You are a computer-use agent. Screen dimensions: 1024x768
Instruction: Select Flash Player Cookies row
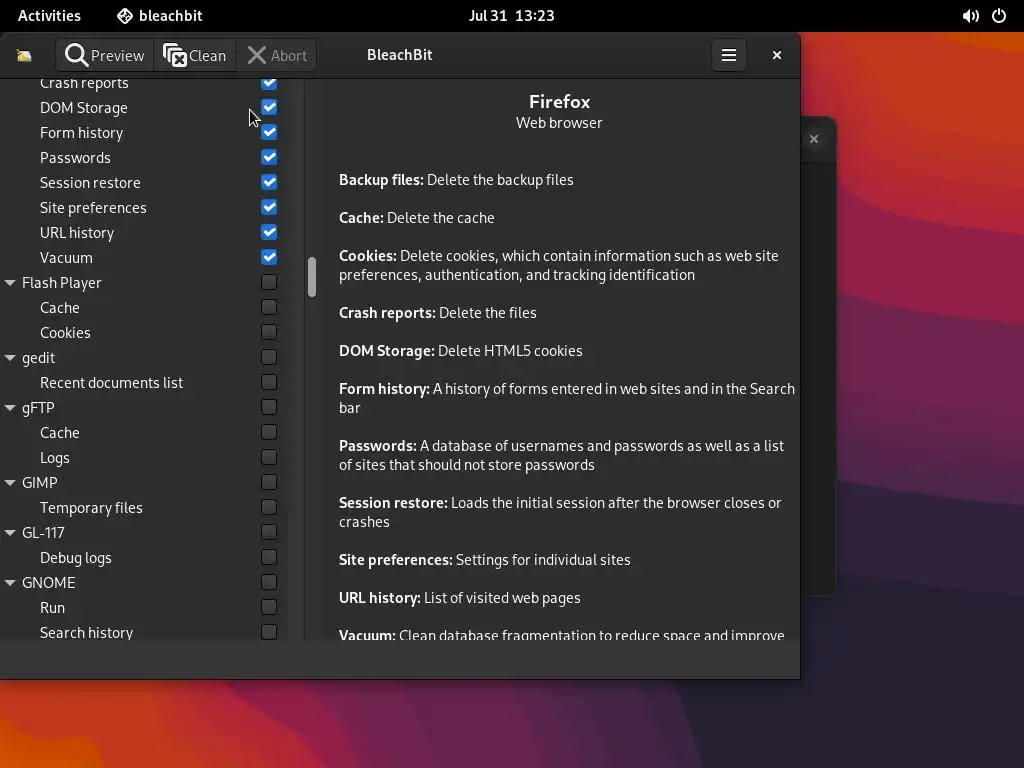click(x=144, y=332)
